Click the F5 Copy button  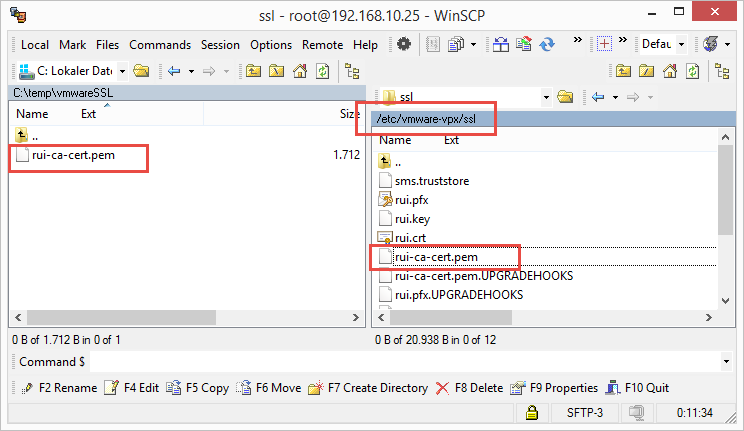click(x=198, y=388)
